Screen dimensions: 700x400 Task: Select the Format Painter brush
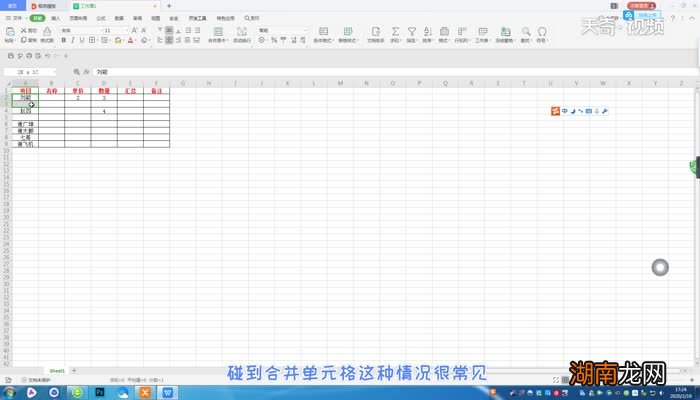tap(47, 34)
